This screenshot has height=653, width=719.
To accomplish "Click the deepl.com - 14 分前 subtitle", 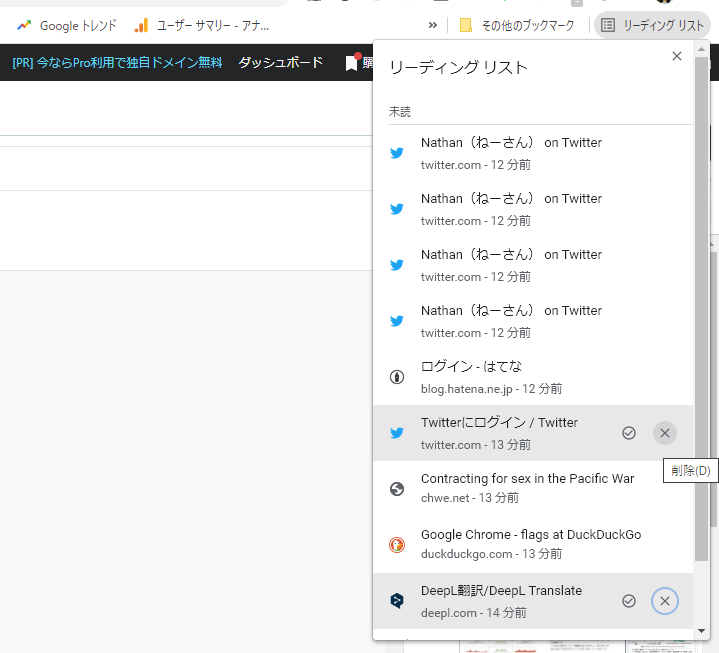I will 473,613.
